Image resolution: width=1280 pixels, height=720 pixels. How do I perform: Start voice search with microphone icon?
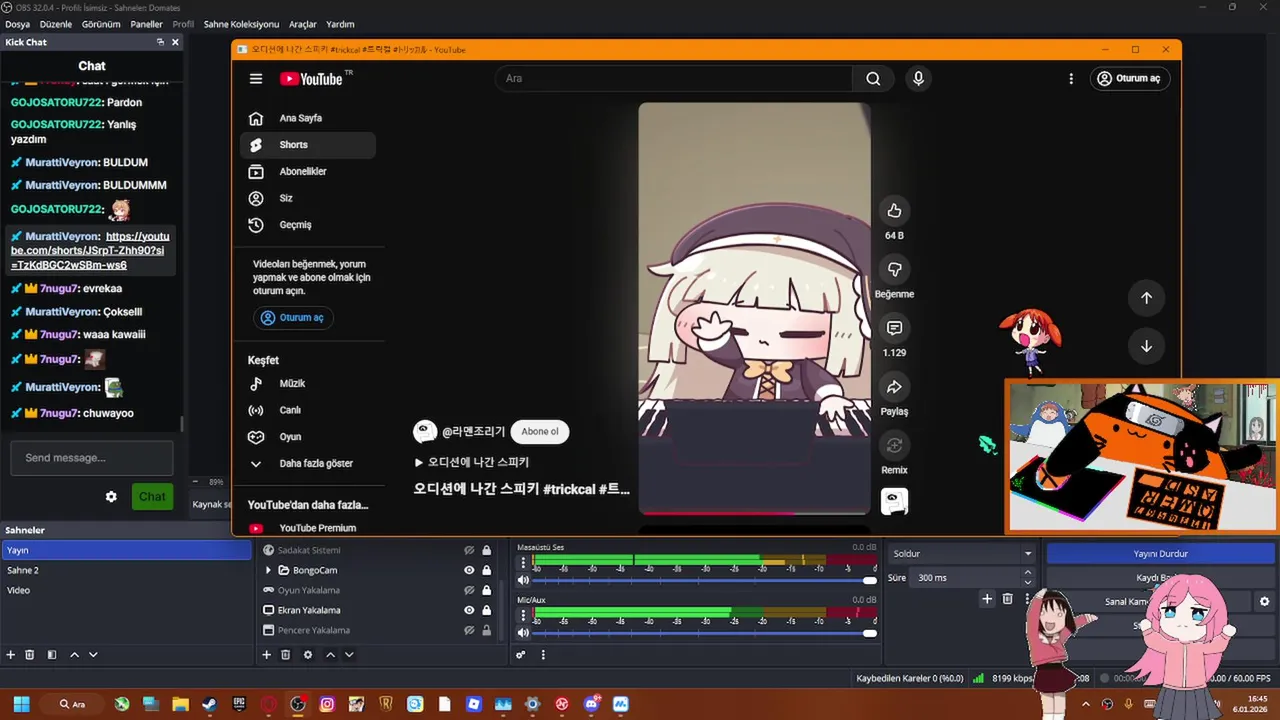918,78
